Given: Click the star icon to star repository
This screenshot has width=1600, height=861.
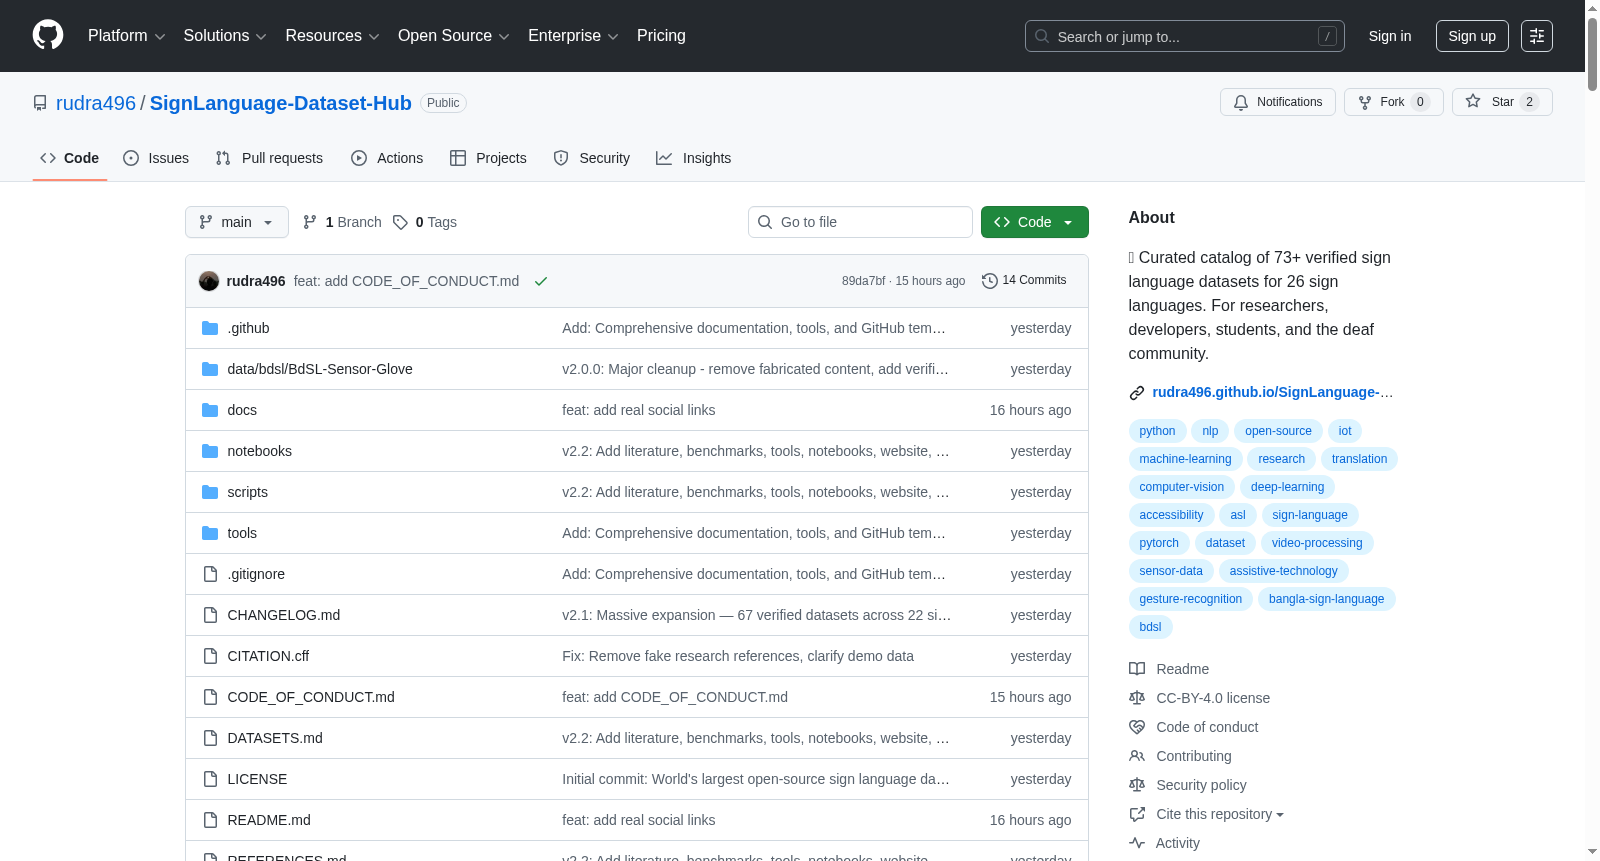Looking at the screenshot, I should click(x=1473, y=101).
